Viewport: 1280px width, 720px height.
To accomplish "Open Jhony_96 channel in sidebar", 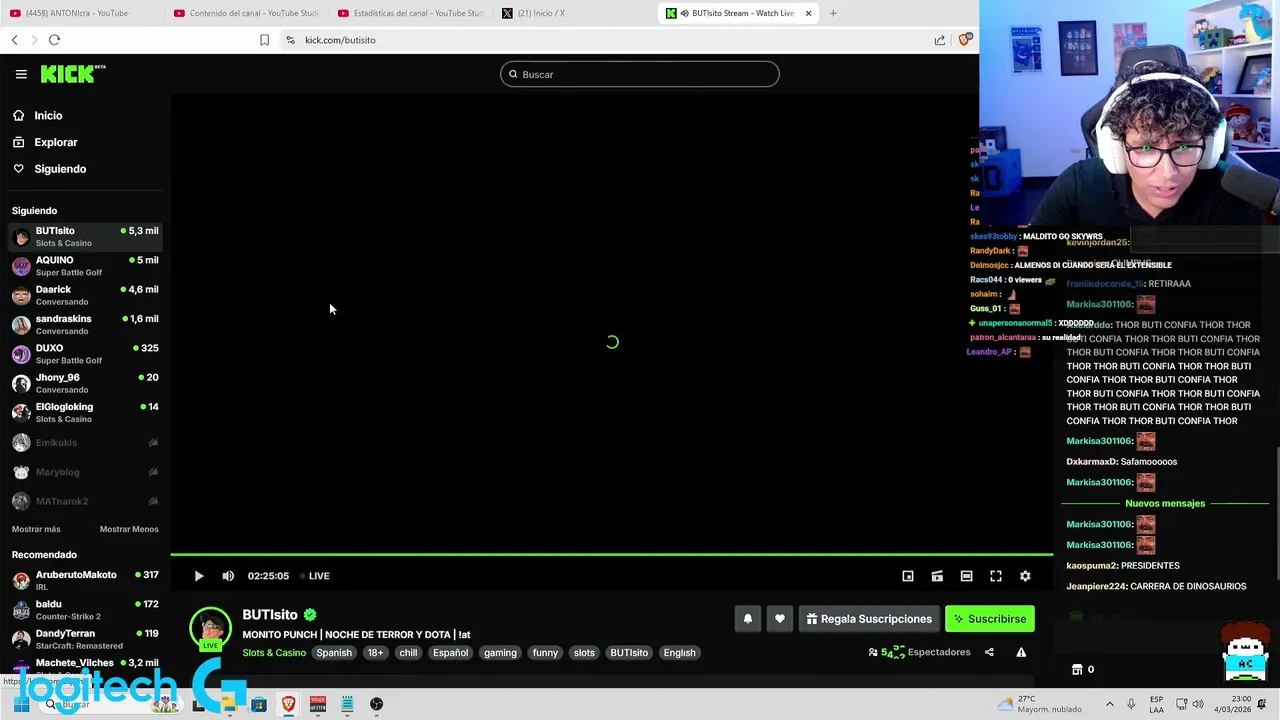I will pyautogui.click(x=85, y=383).
